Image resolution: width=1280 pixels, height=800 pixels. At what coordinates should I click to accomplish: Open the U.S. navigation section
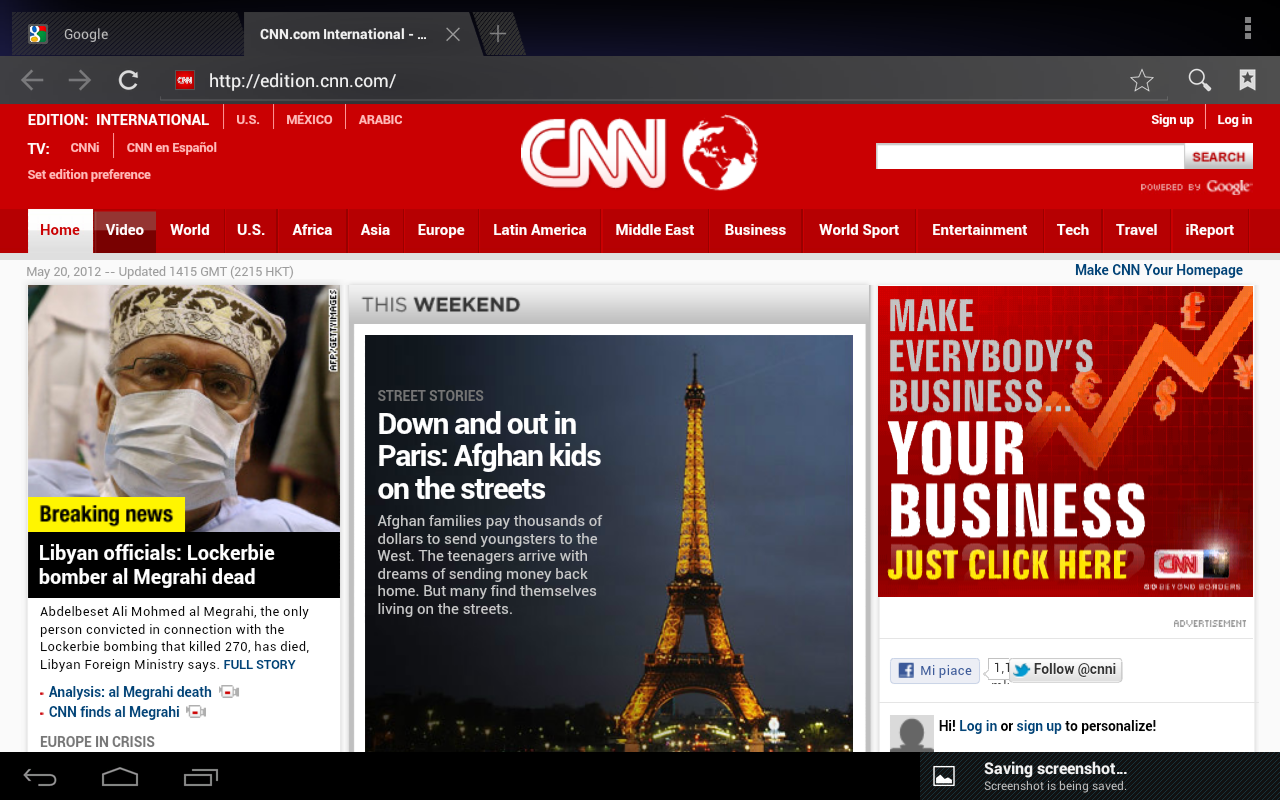point(251,230)
